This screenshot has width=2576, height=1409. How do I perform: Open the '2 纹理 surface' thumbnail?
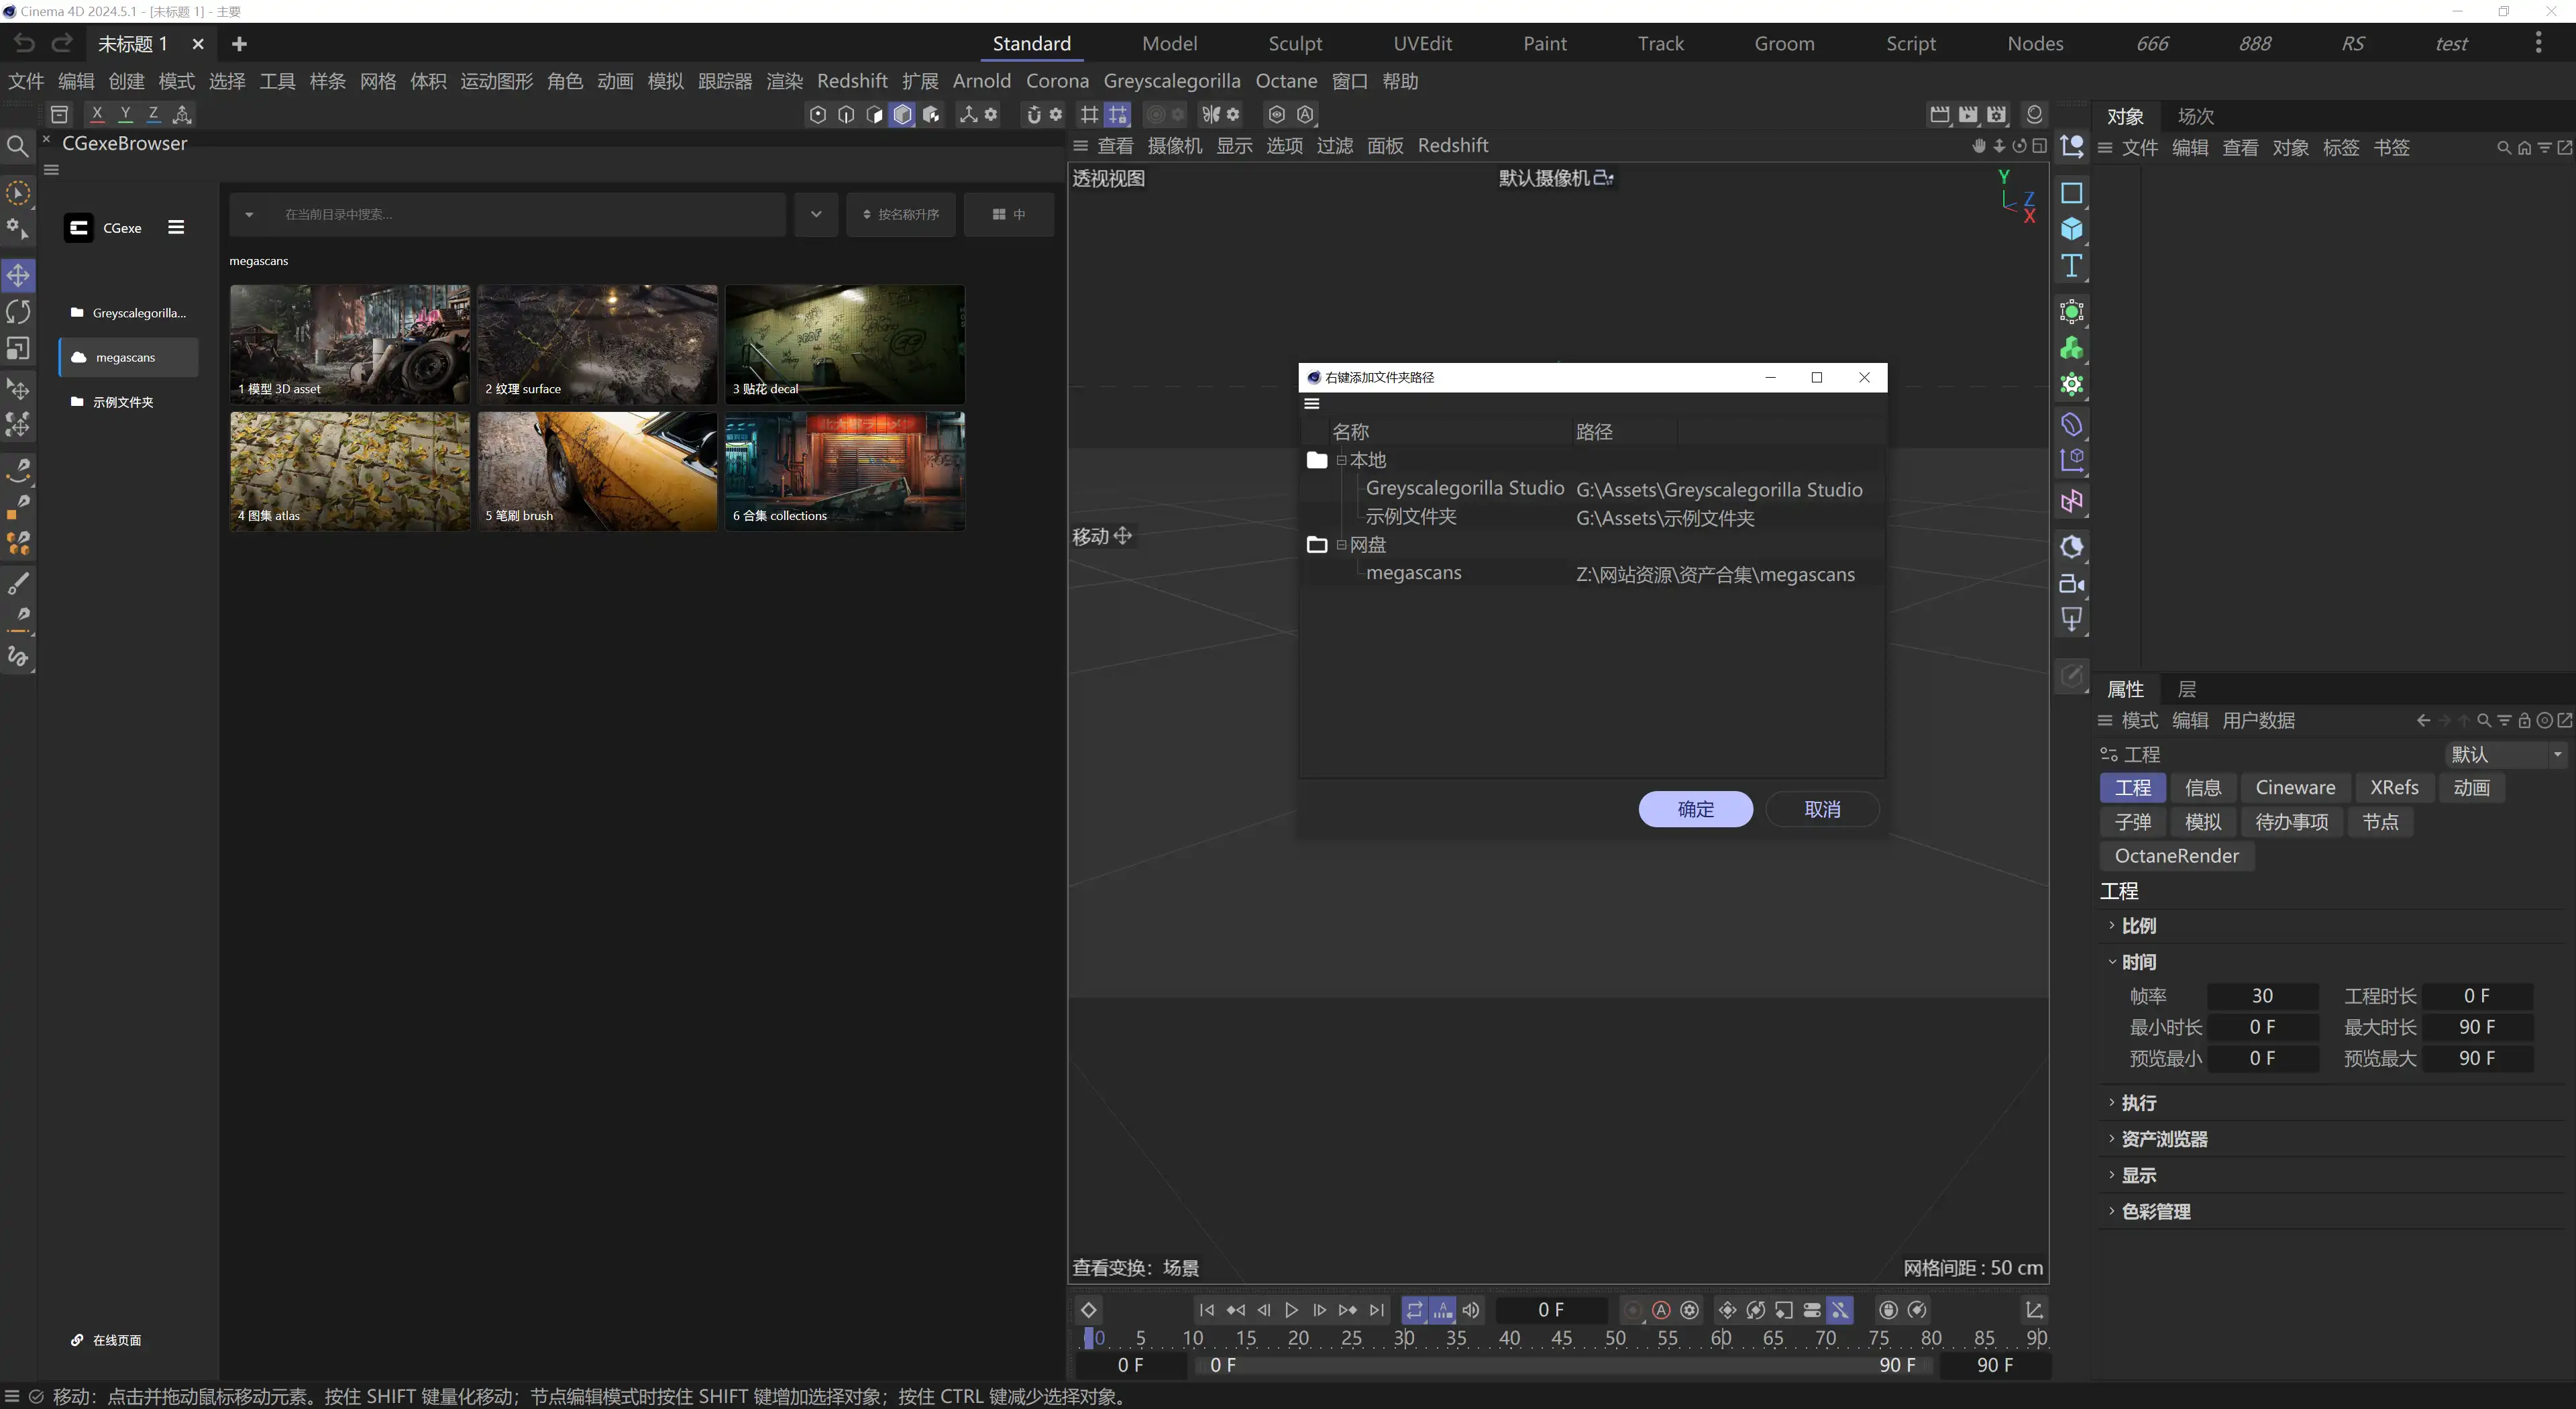(597, 344)
